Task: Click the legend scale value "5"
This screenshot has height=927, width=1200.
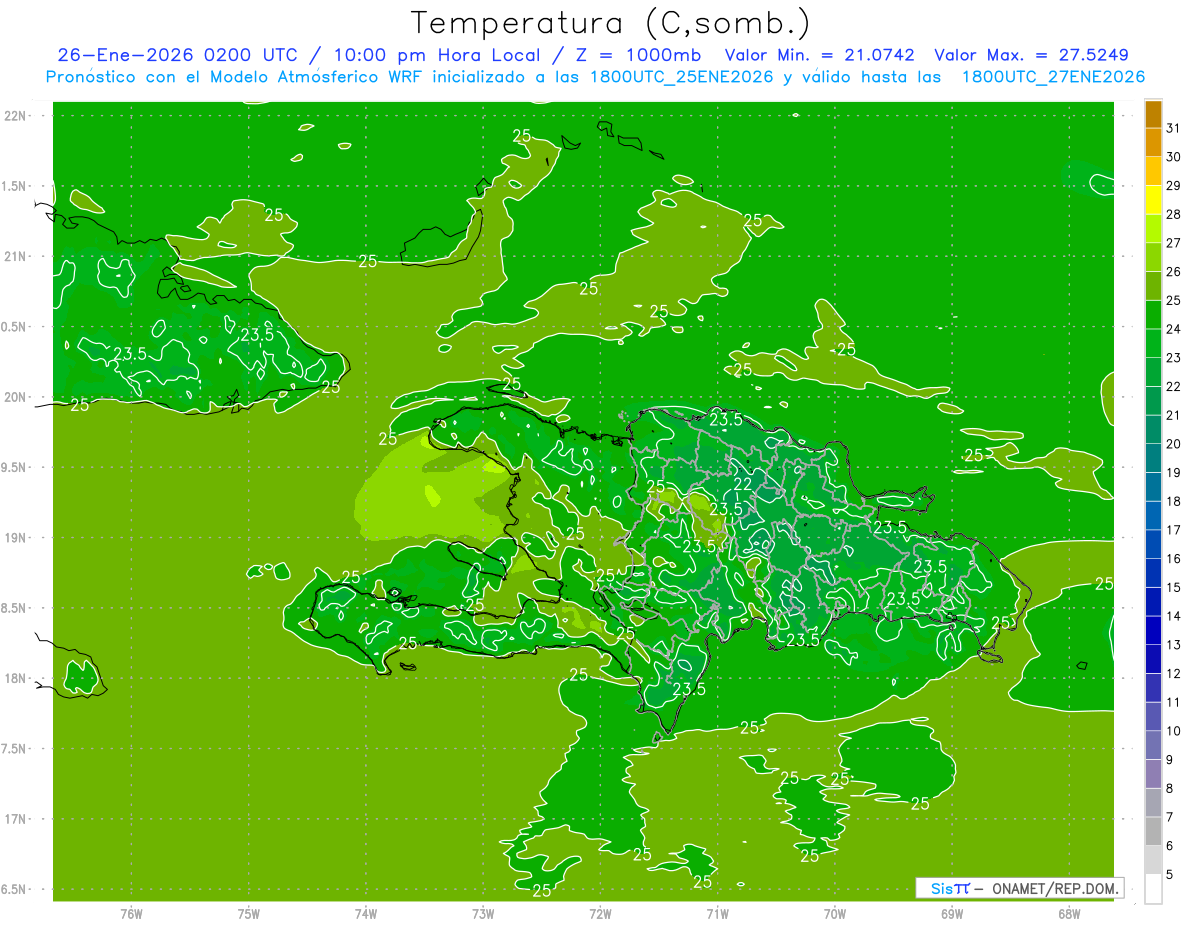Action: 1170,874
